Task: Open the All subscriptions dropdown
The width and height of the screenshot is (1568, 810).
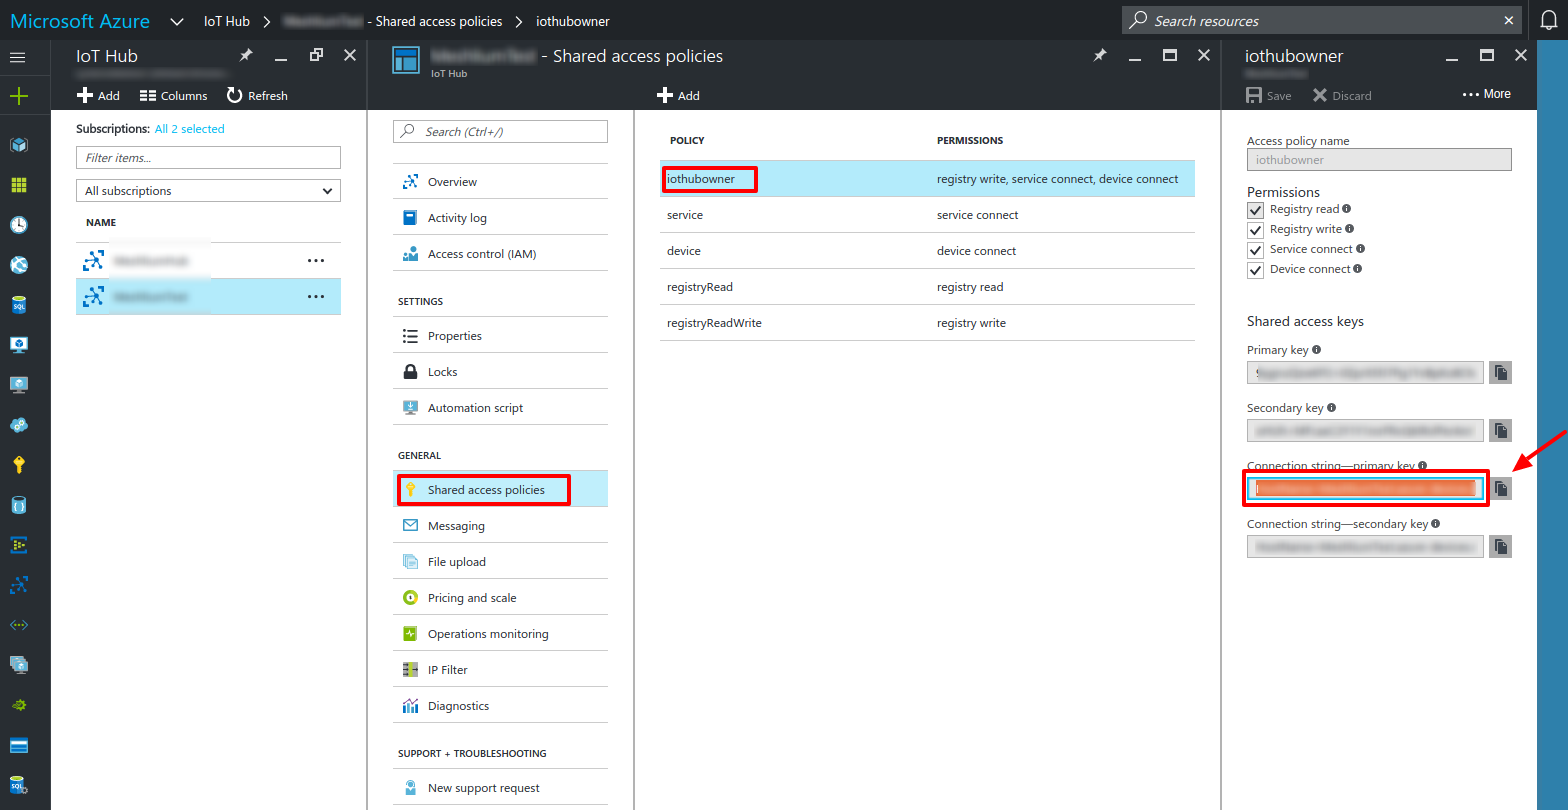Action: [x=208, y=191]
